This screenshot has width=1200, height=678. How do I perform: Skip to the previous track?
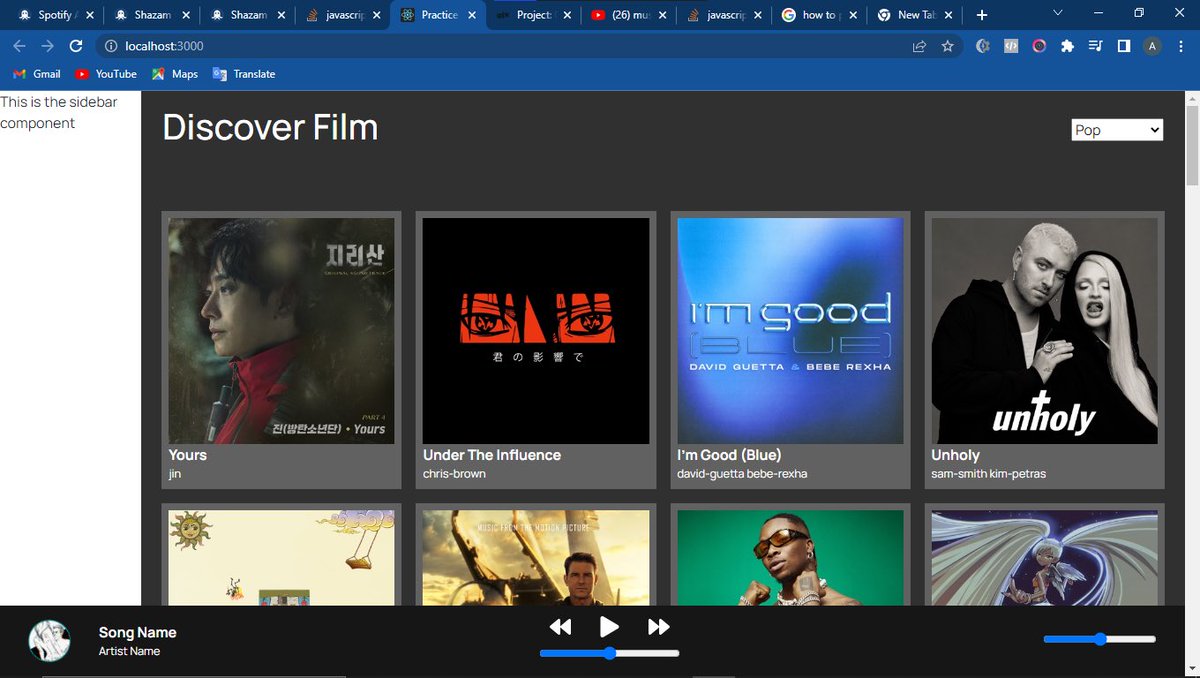(560, 627)
